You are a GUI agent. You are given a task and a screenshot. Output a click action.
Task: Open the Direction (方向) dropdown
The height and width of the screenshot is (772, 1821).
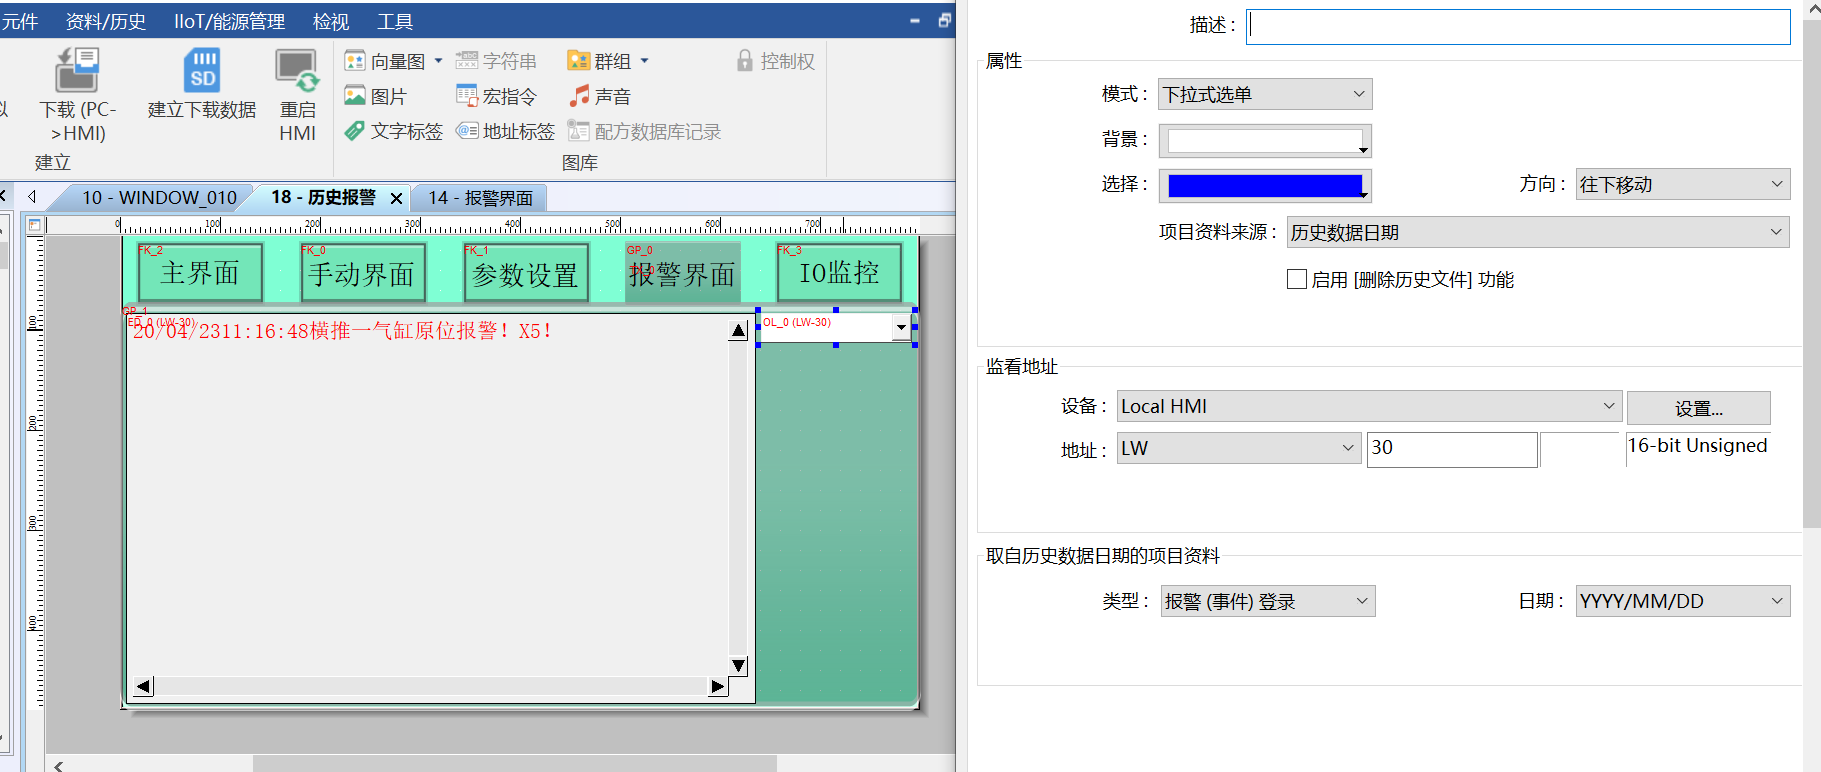[1681, 185]
